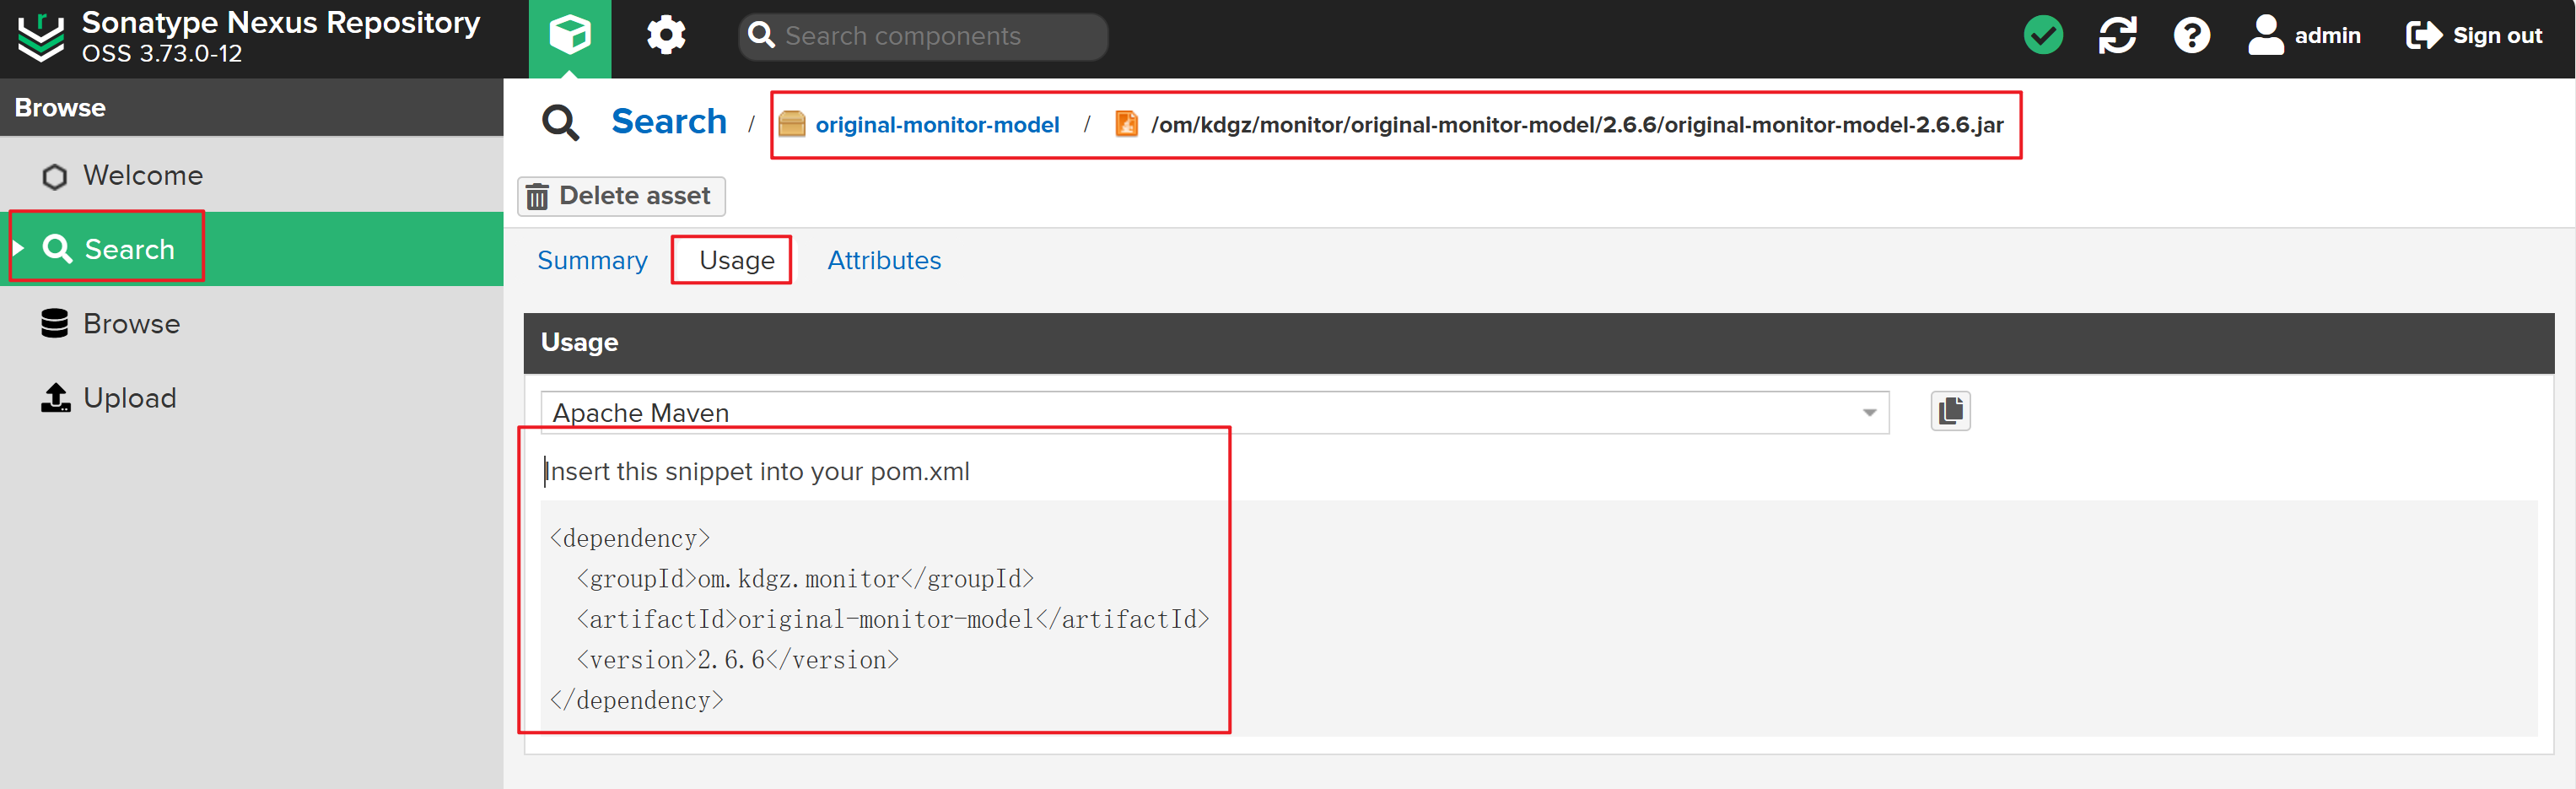Viewport: 2576px width, 789px height.
Task: Open the Browse cube icon in header
Action: click(569, 36)
